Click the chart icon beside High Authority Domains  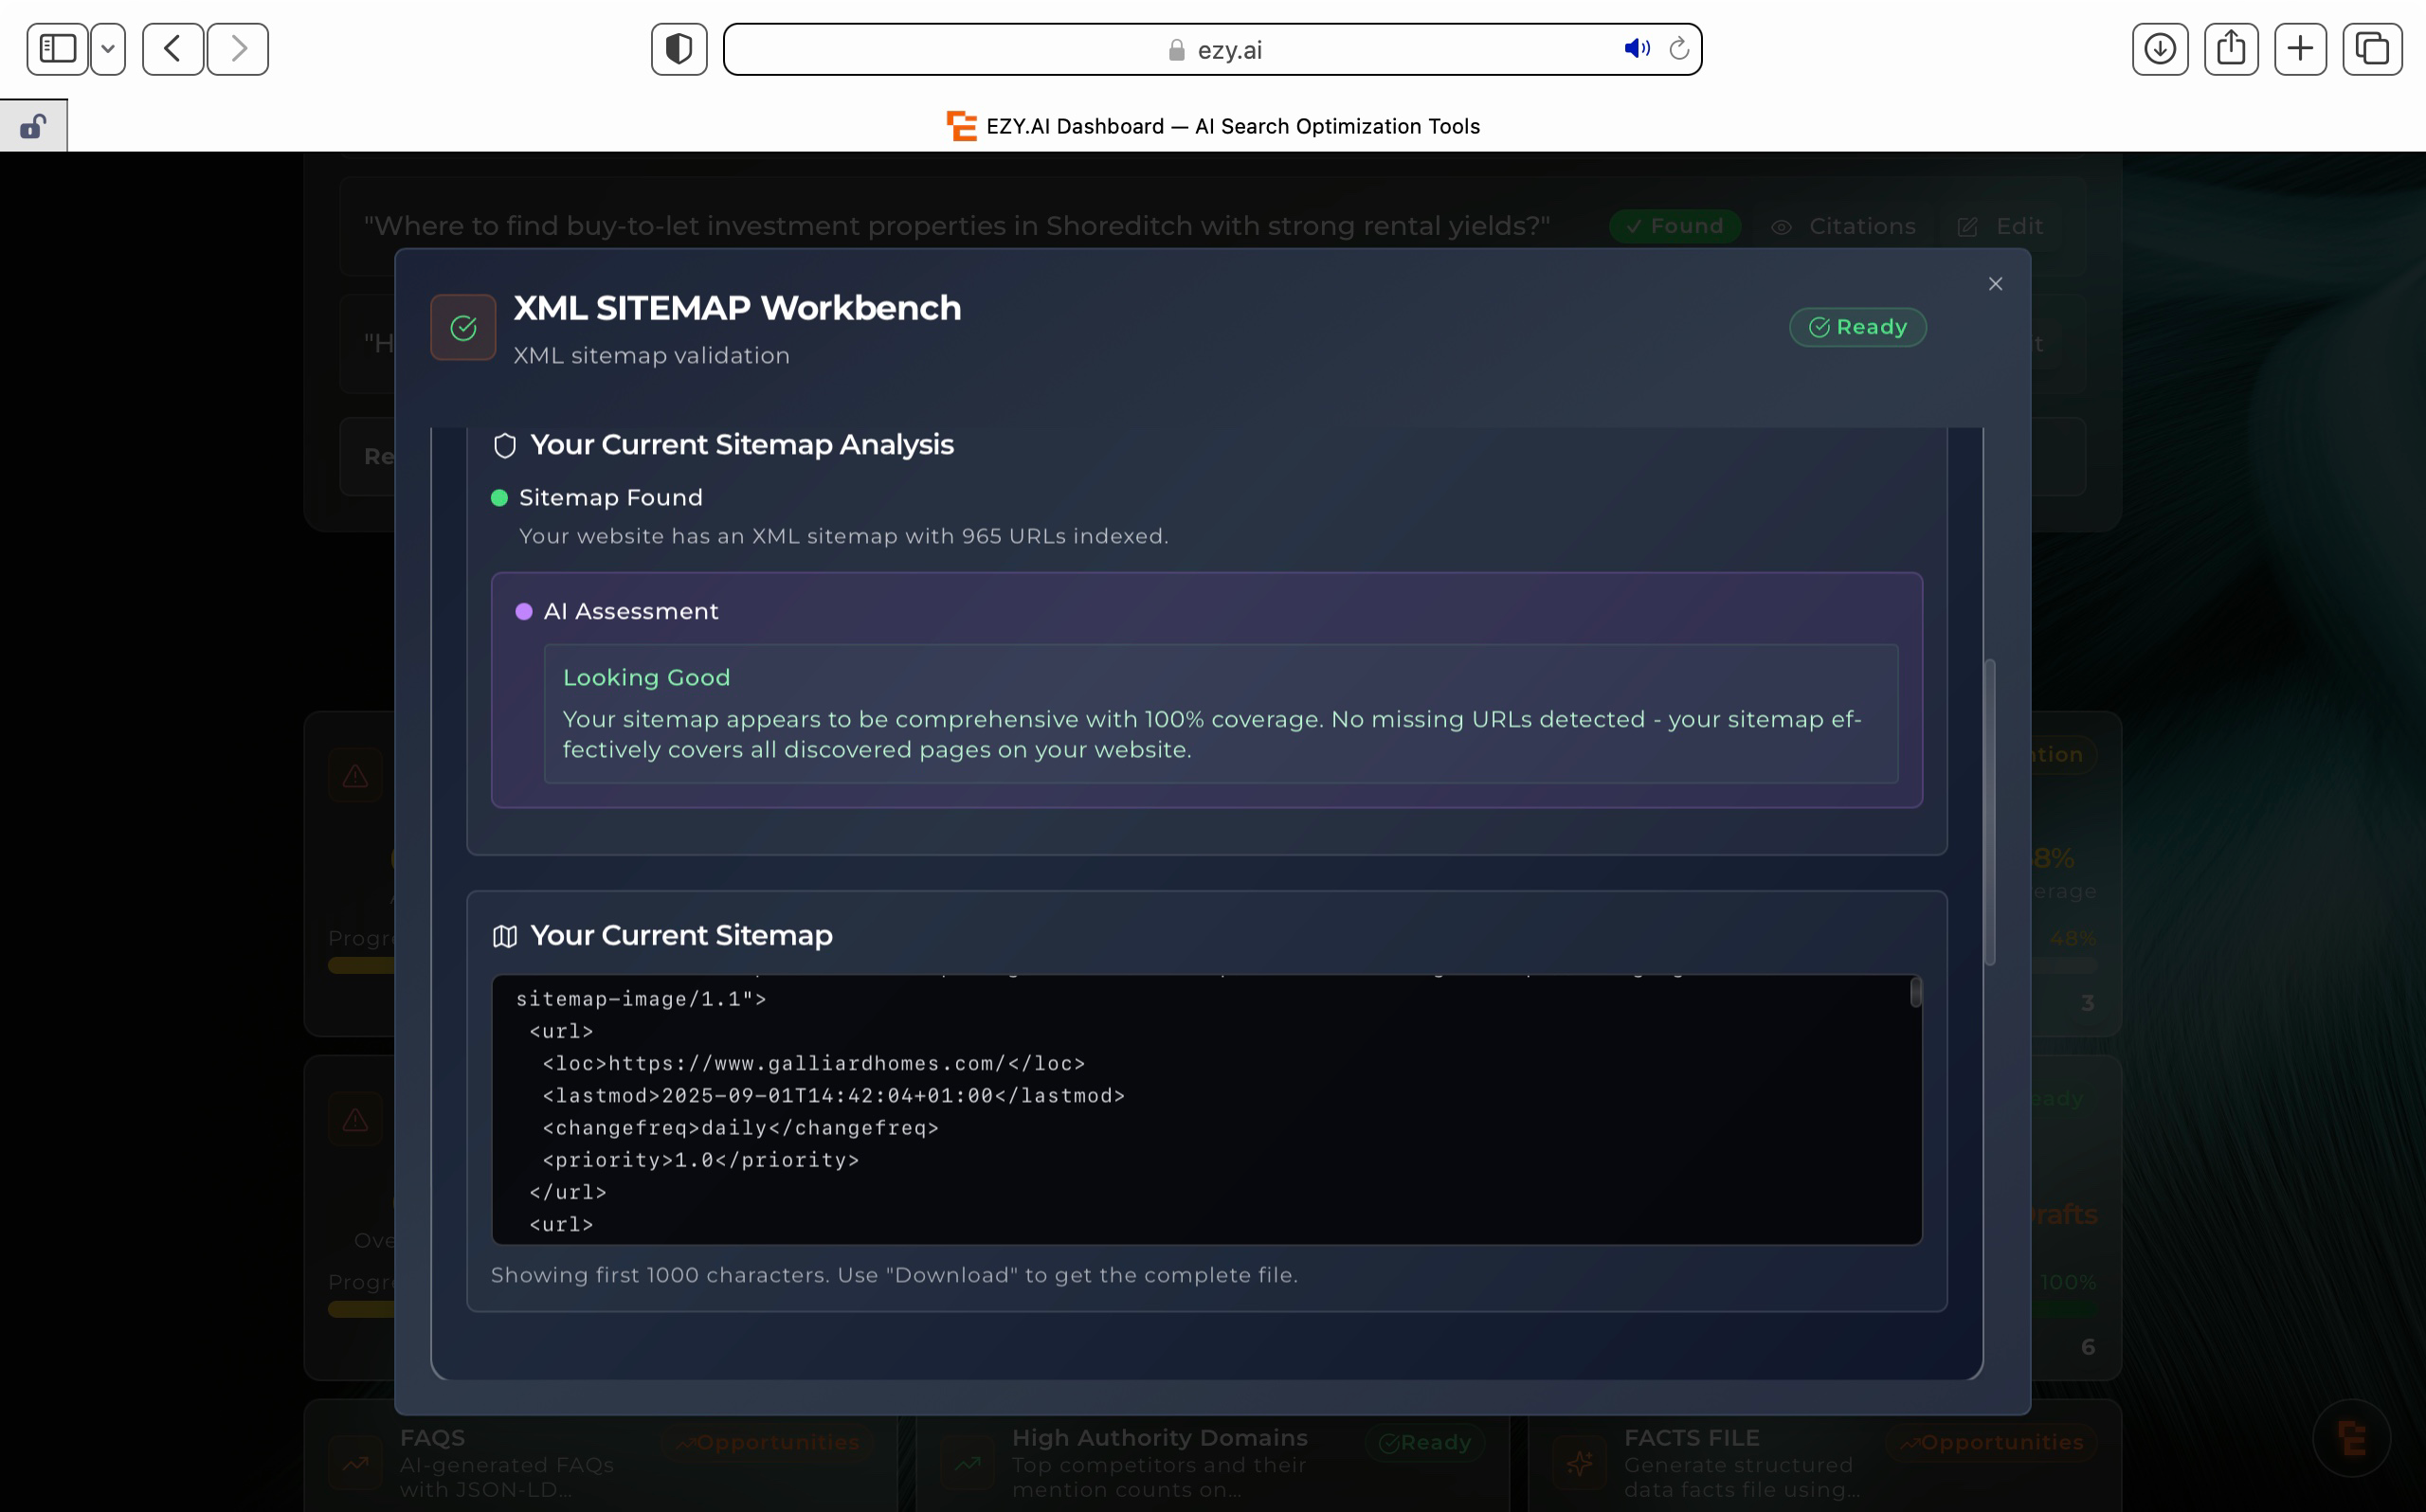[x=966, y=1462]
